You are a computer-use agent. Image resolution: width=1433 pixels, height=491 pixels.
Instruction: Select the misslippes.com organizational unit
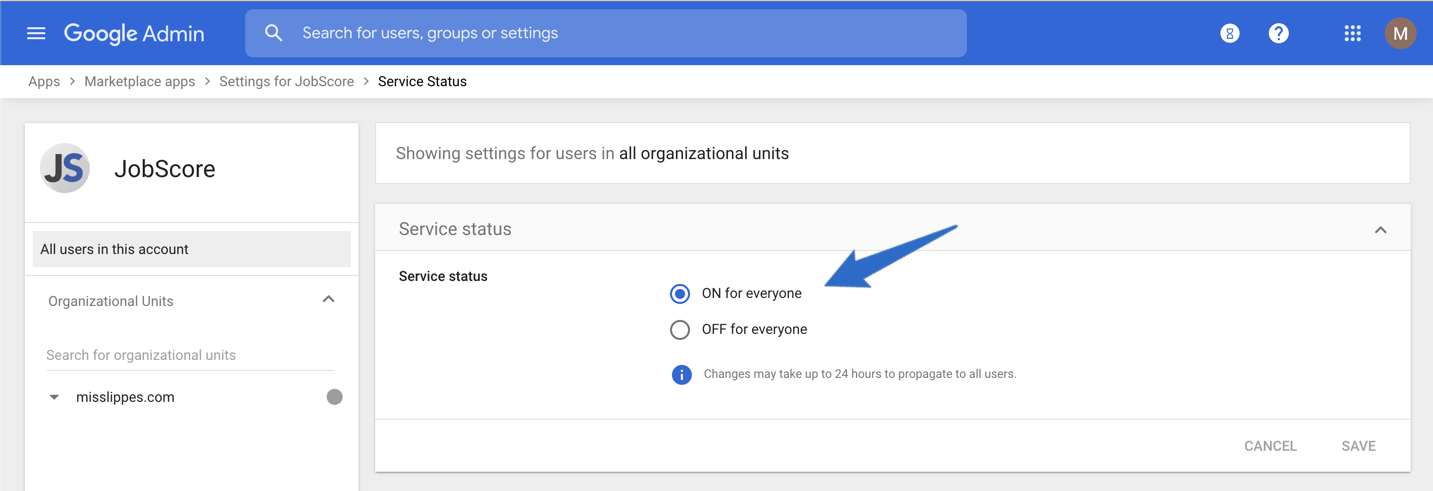125,397
